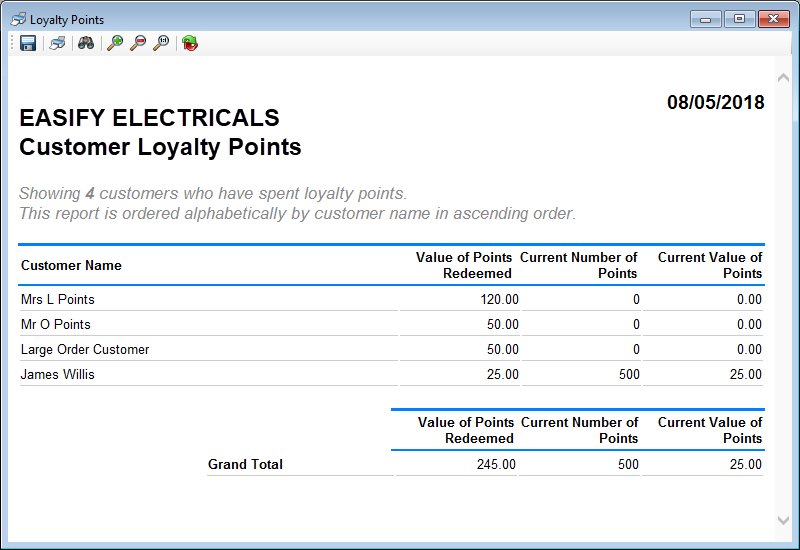Viewport: 800px width, 550px height.
Task: Click the scroll up arrow
Action: [x=783, y=77]
